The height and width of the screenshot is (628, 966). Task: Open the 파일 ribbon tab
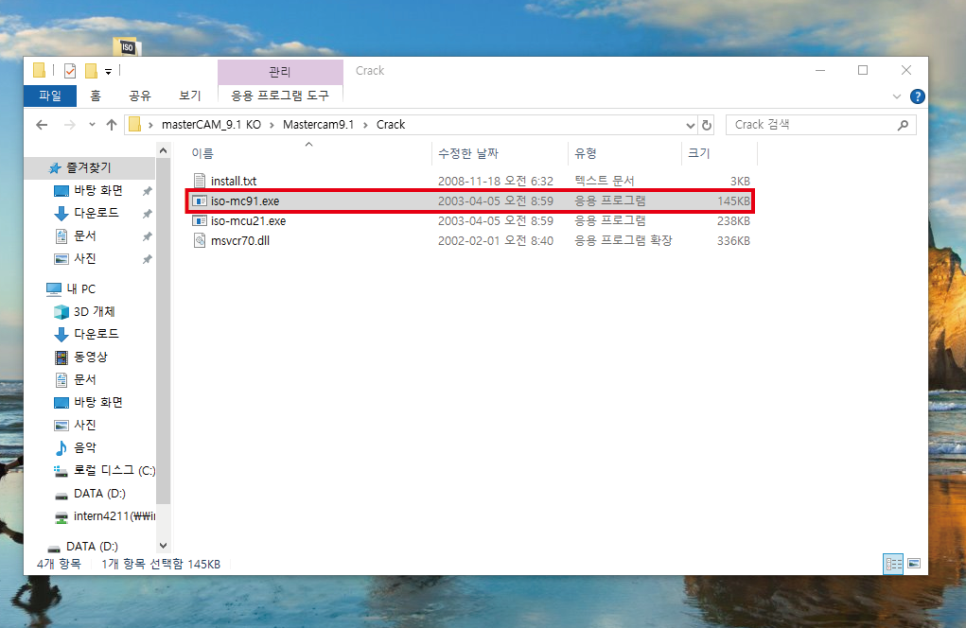point(50,96)
